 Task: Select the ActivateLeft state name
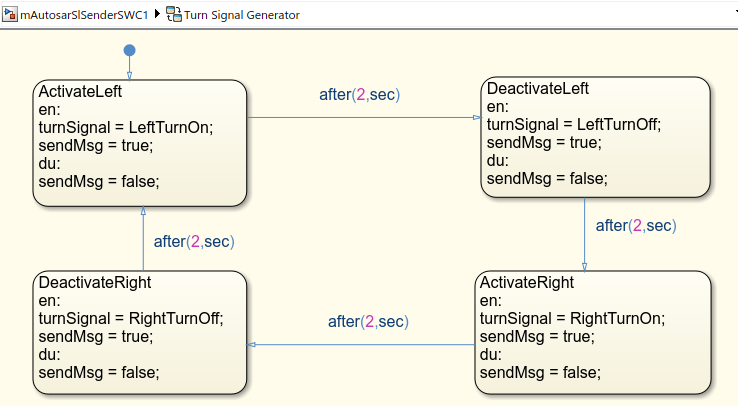tap(80, 91)
